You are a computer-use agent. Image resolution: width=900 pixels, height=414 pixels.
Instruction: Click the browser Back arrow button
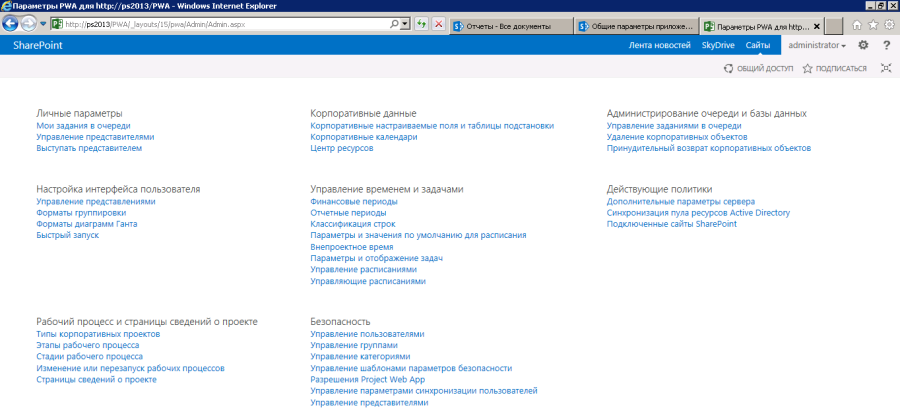point(10,24)
